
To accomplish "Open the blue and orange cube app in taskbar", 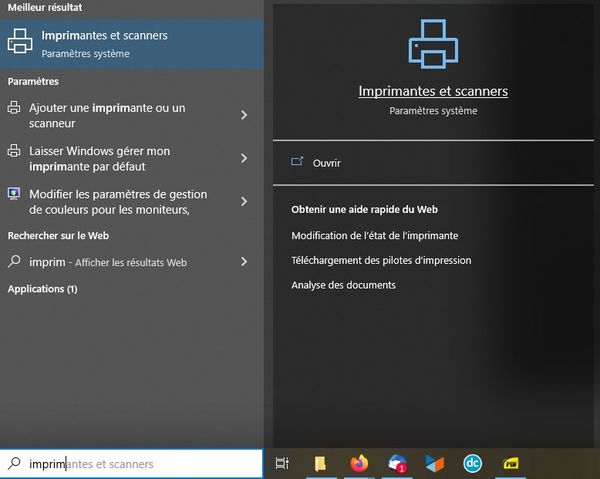I will [435, 463].
